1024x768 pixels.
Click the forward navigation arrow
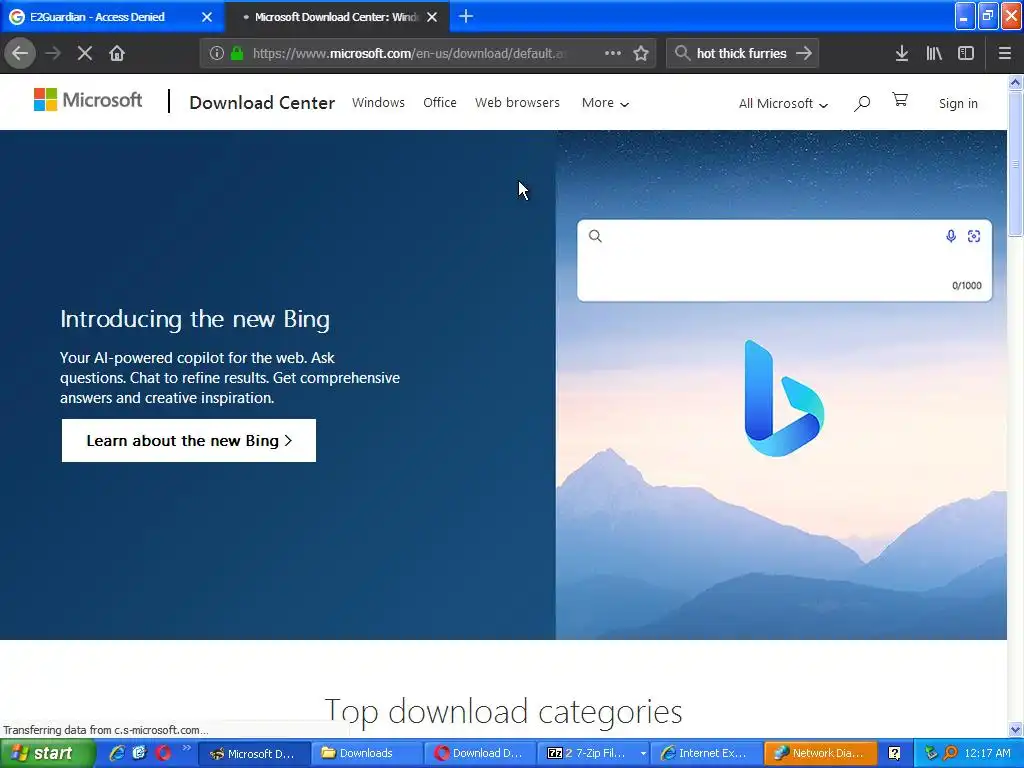click(x=53, y=53)
